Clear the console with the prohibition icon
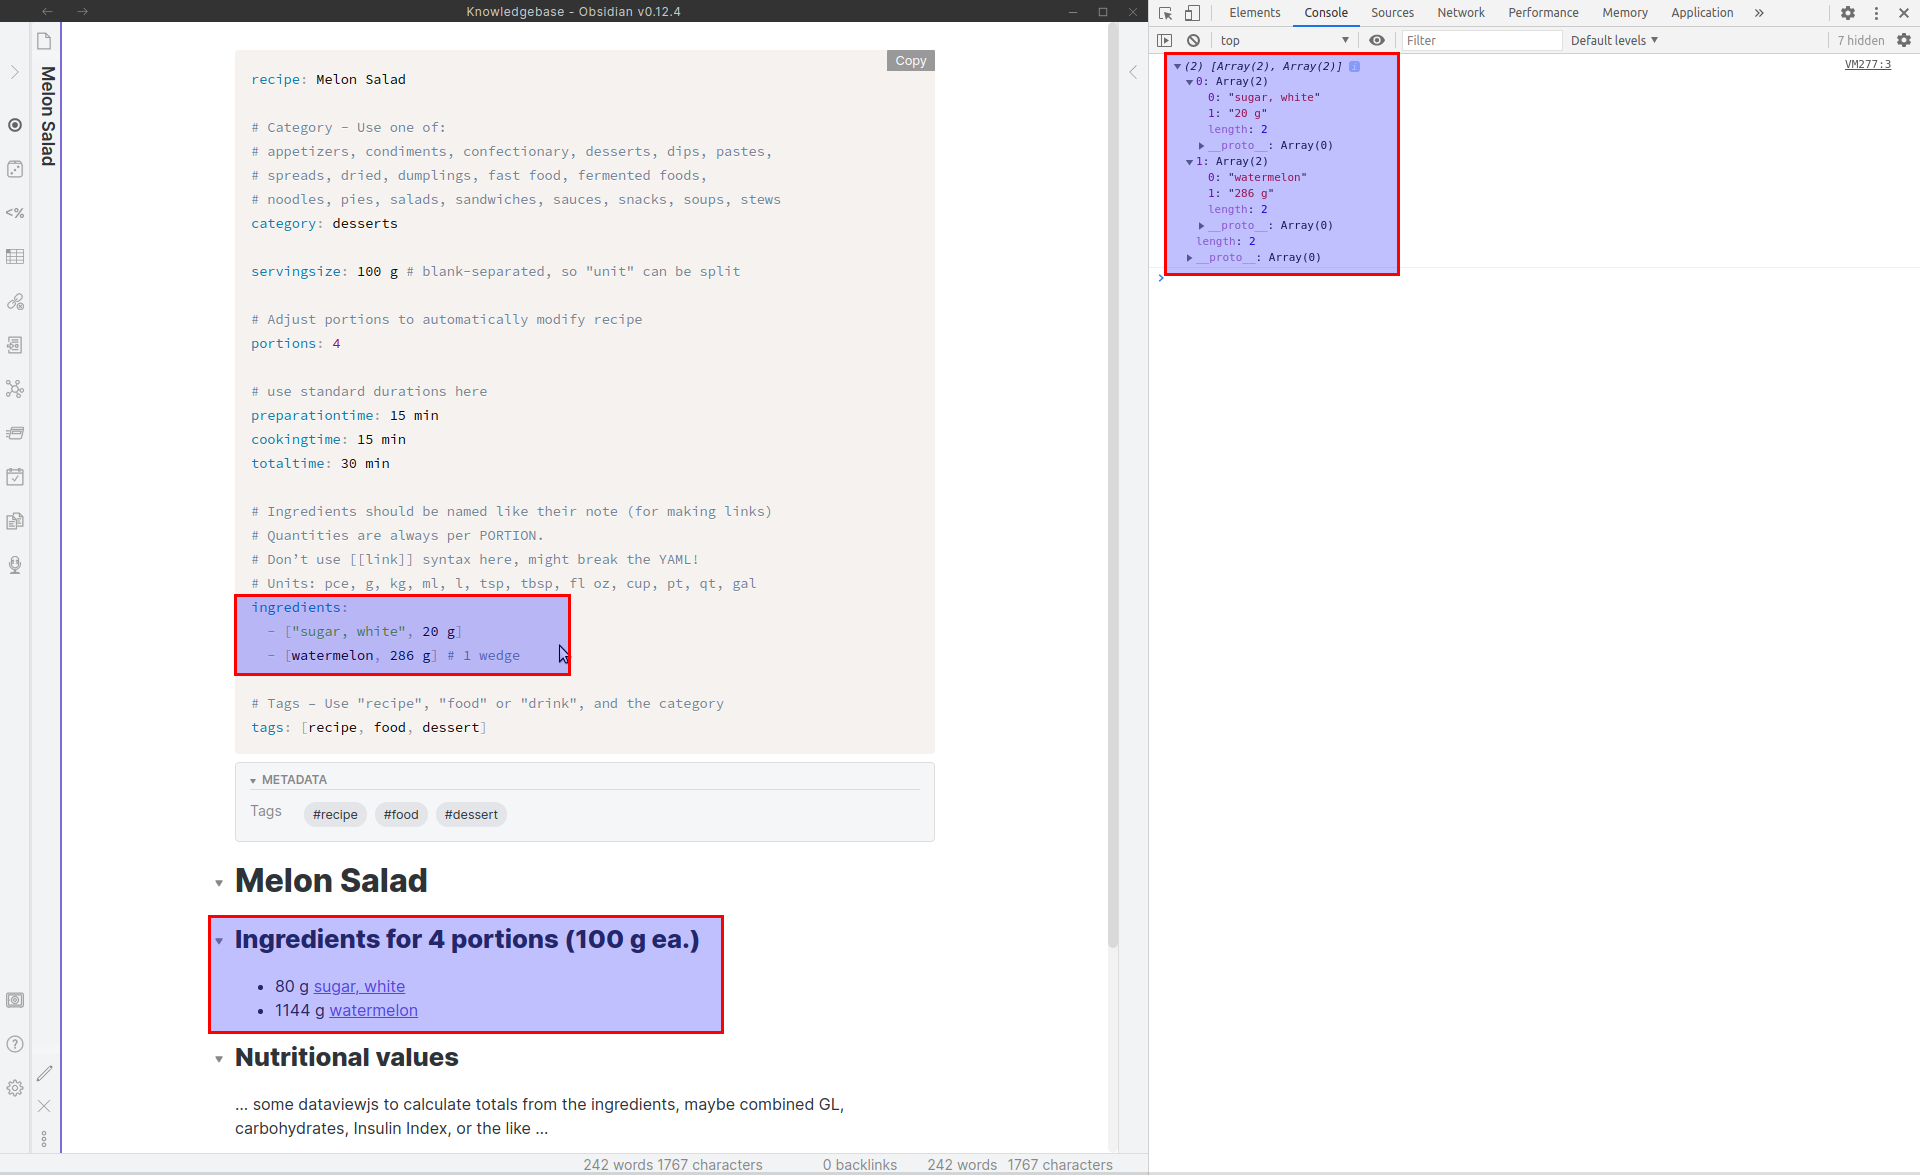Image resolution: width=1920 pixels, height=1175 pixels. (1194, 40)
